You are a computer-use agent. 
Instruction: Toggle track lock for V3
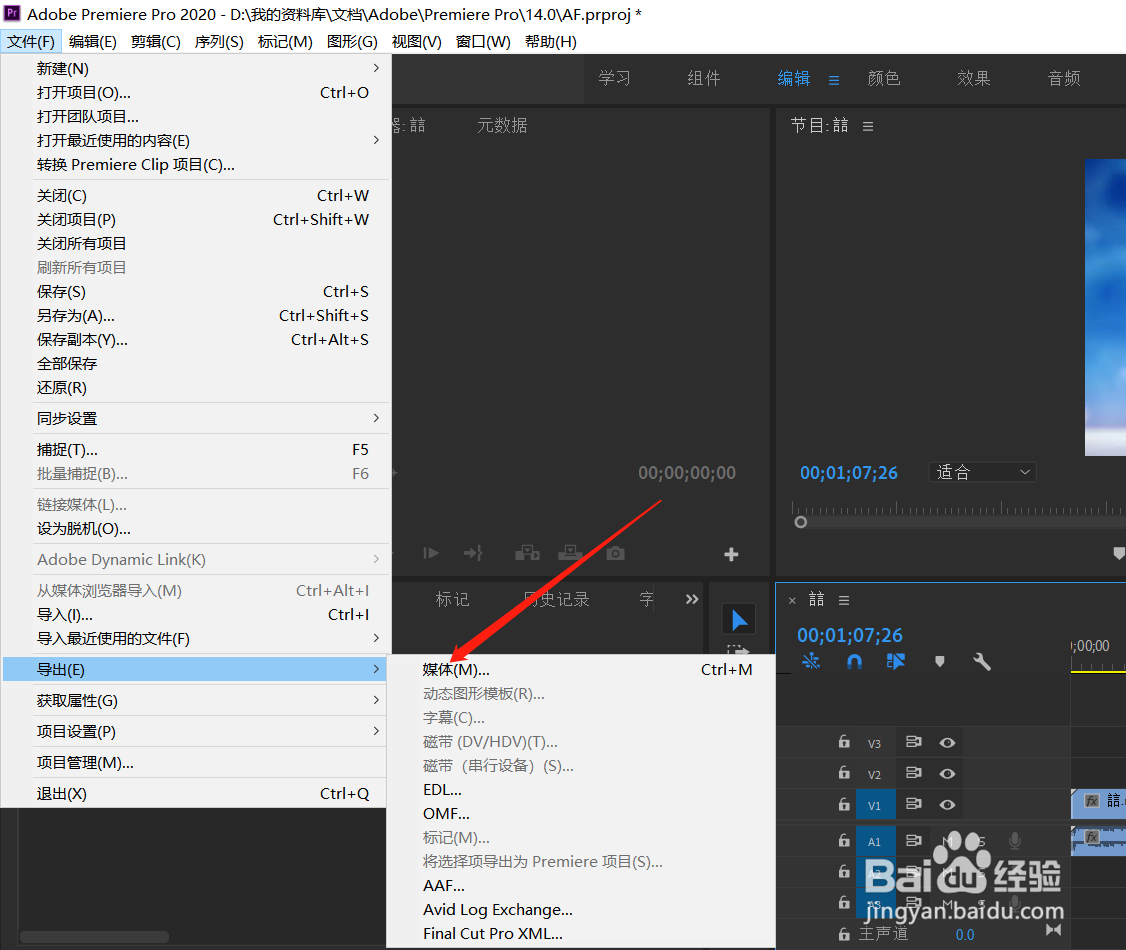[x=844, y=742]
